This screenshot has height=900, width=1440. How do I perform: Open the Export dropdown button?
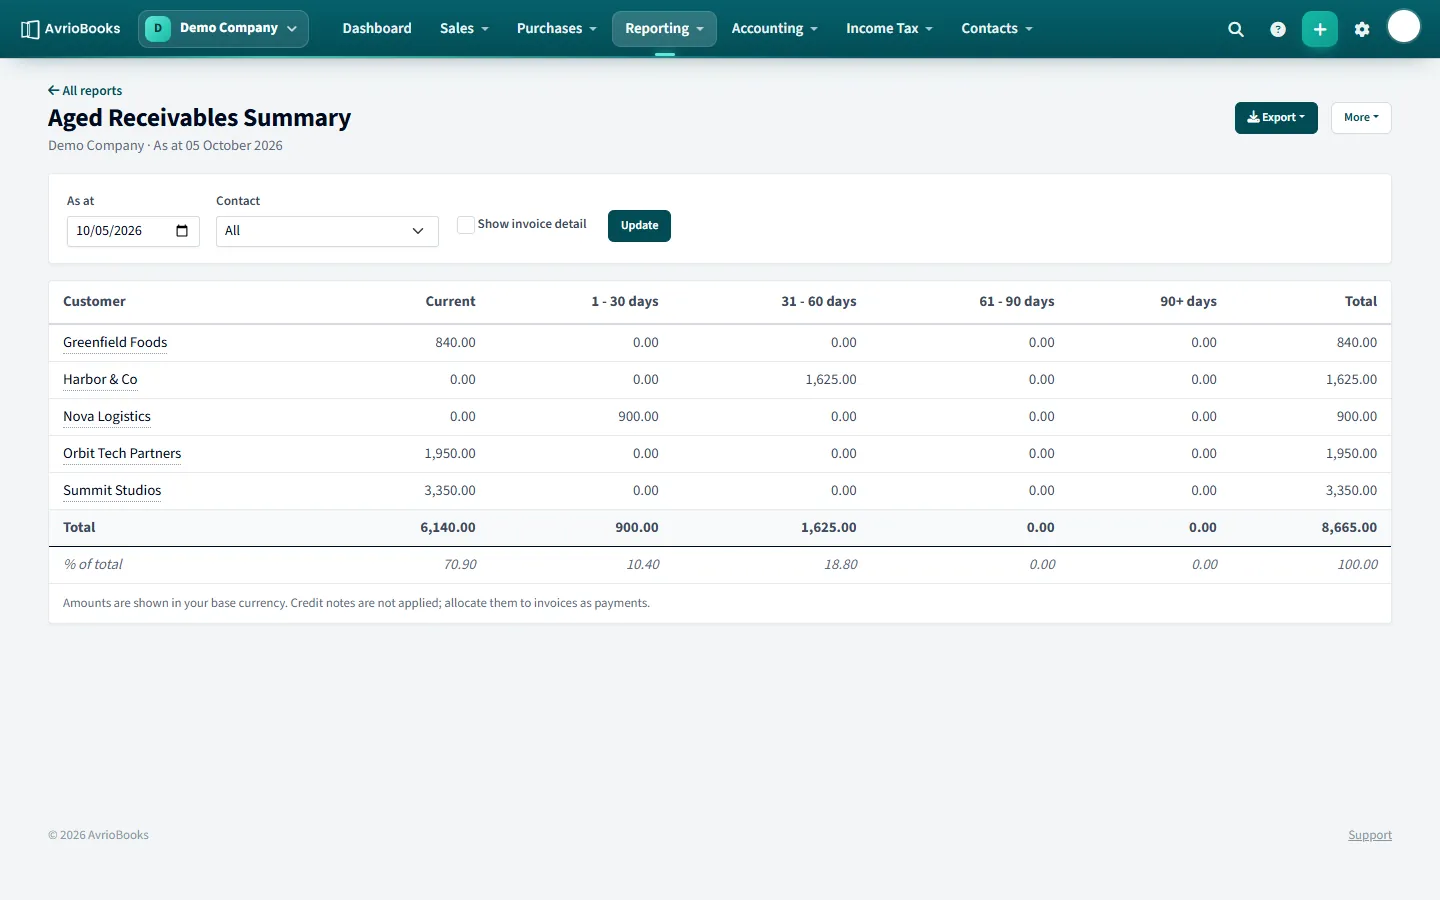(x=1276, y=118)
